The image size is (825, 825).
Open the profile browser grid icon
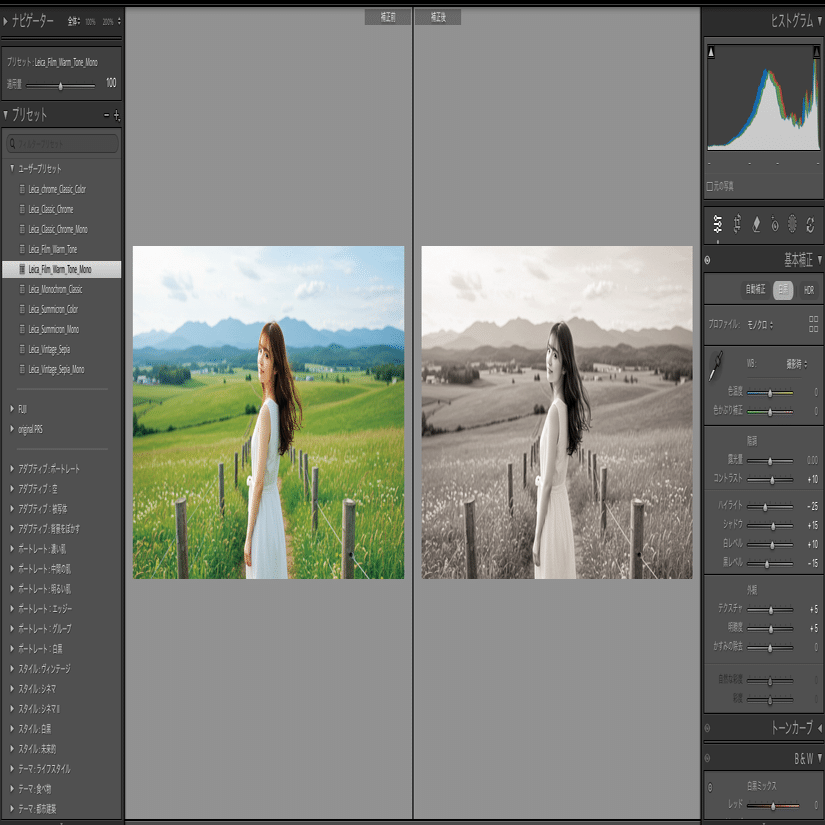[x=813, y=324]
